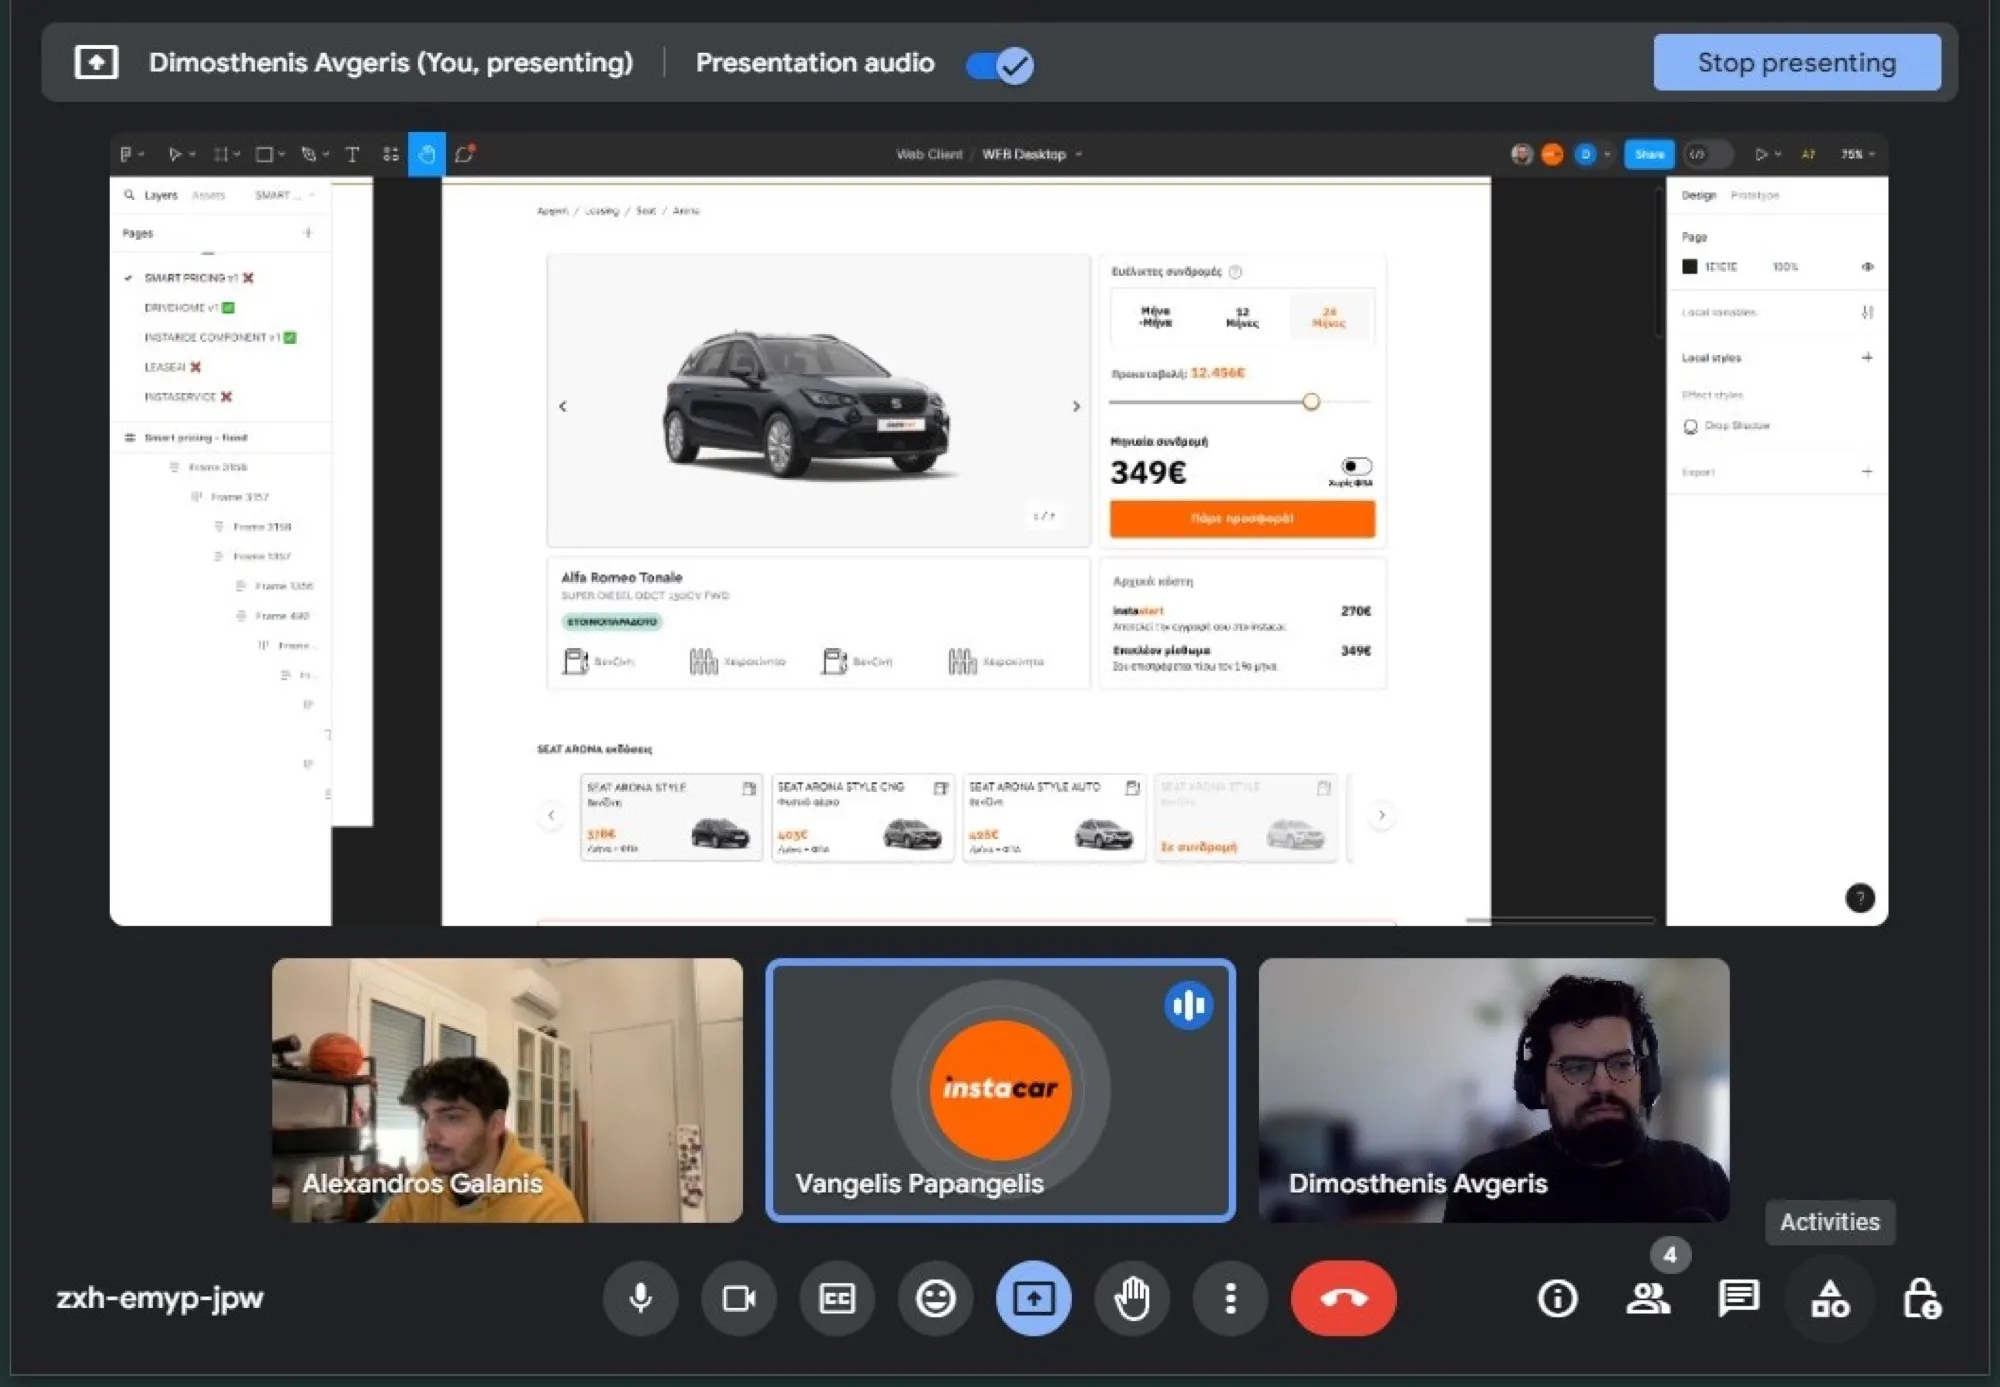Click the Figma resources components tool
2000x1387 pixels.
point(390,154)
